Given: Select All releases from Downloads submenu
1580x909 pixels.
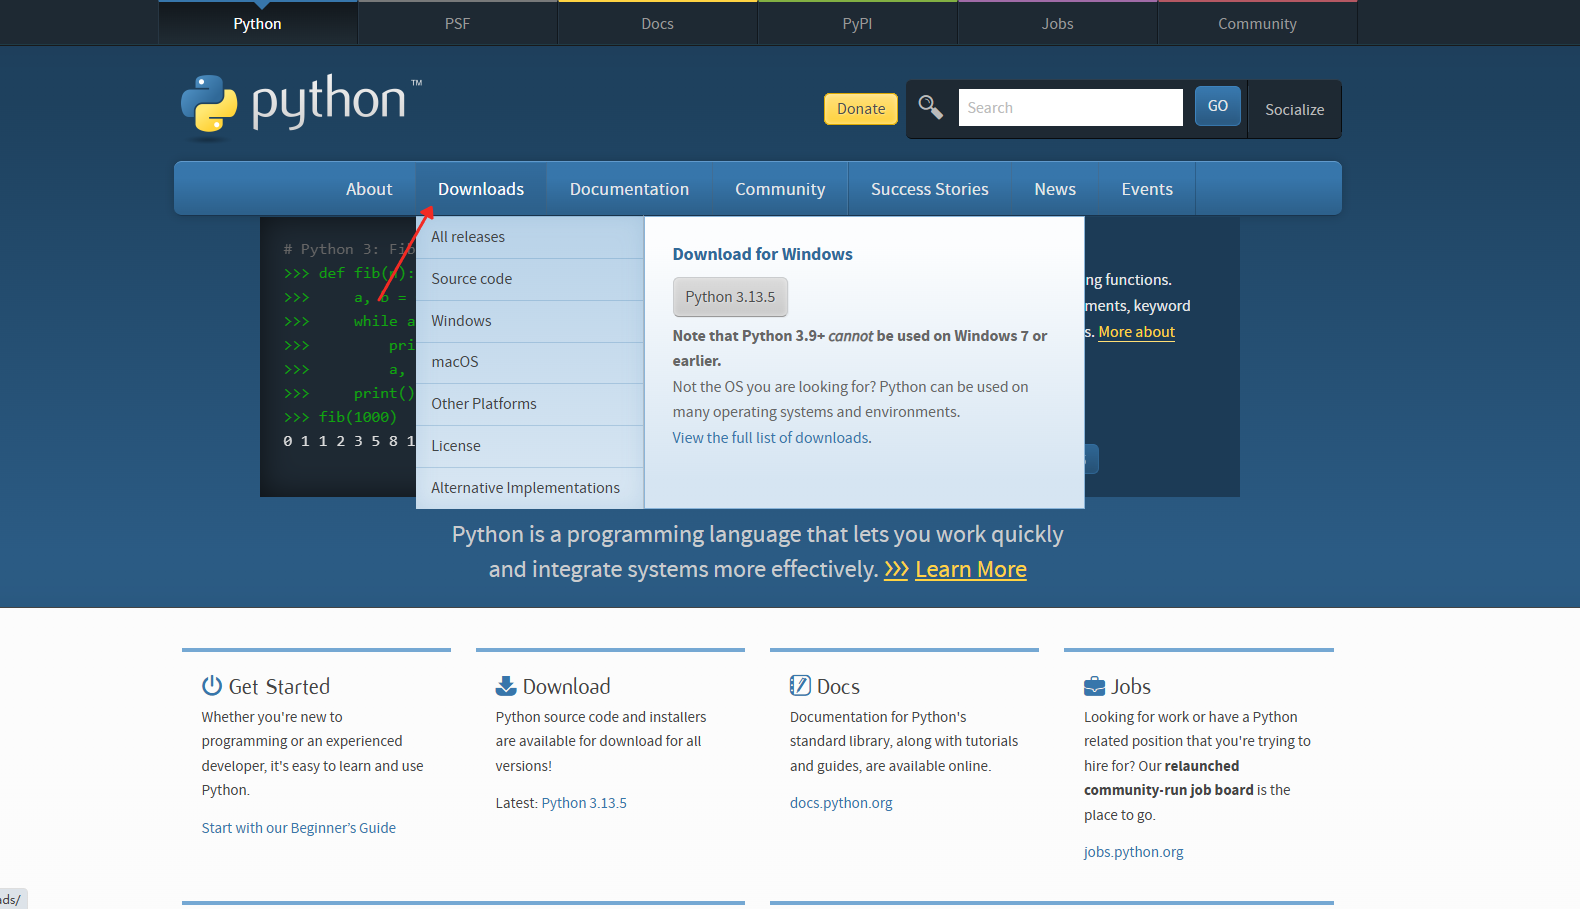Looking at the screenshot, I should pos(468,237).
